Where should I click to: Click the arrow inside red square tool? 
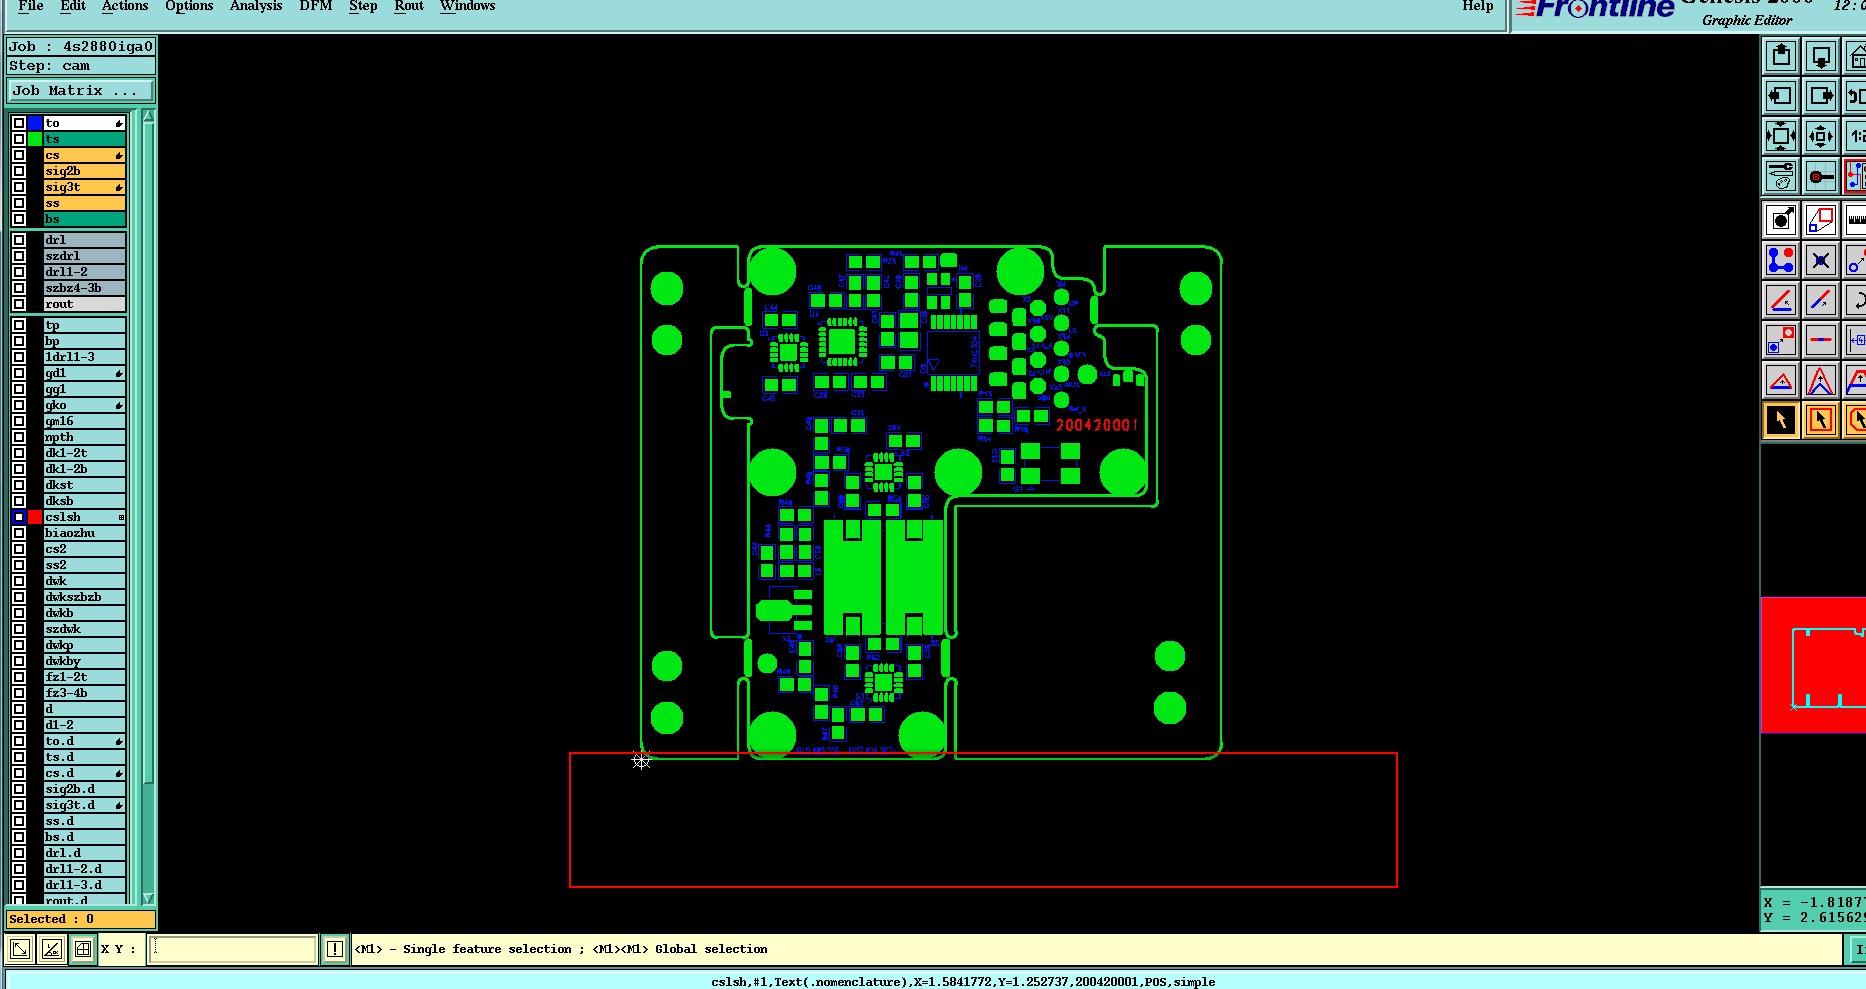[x=1821, y=420]
